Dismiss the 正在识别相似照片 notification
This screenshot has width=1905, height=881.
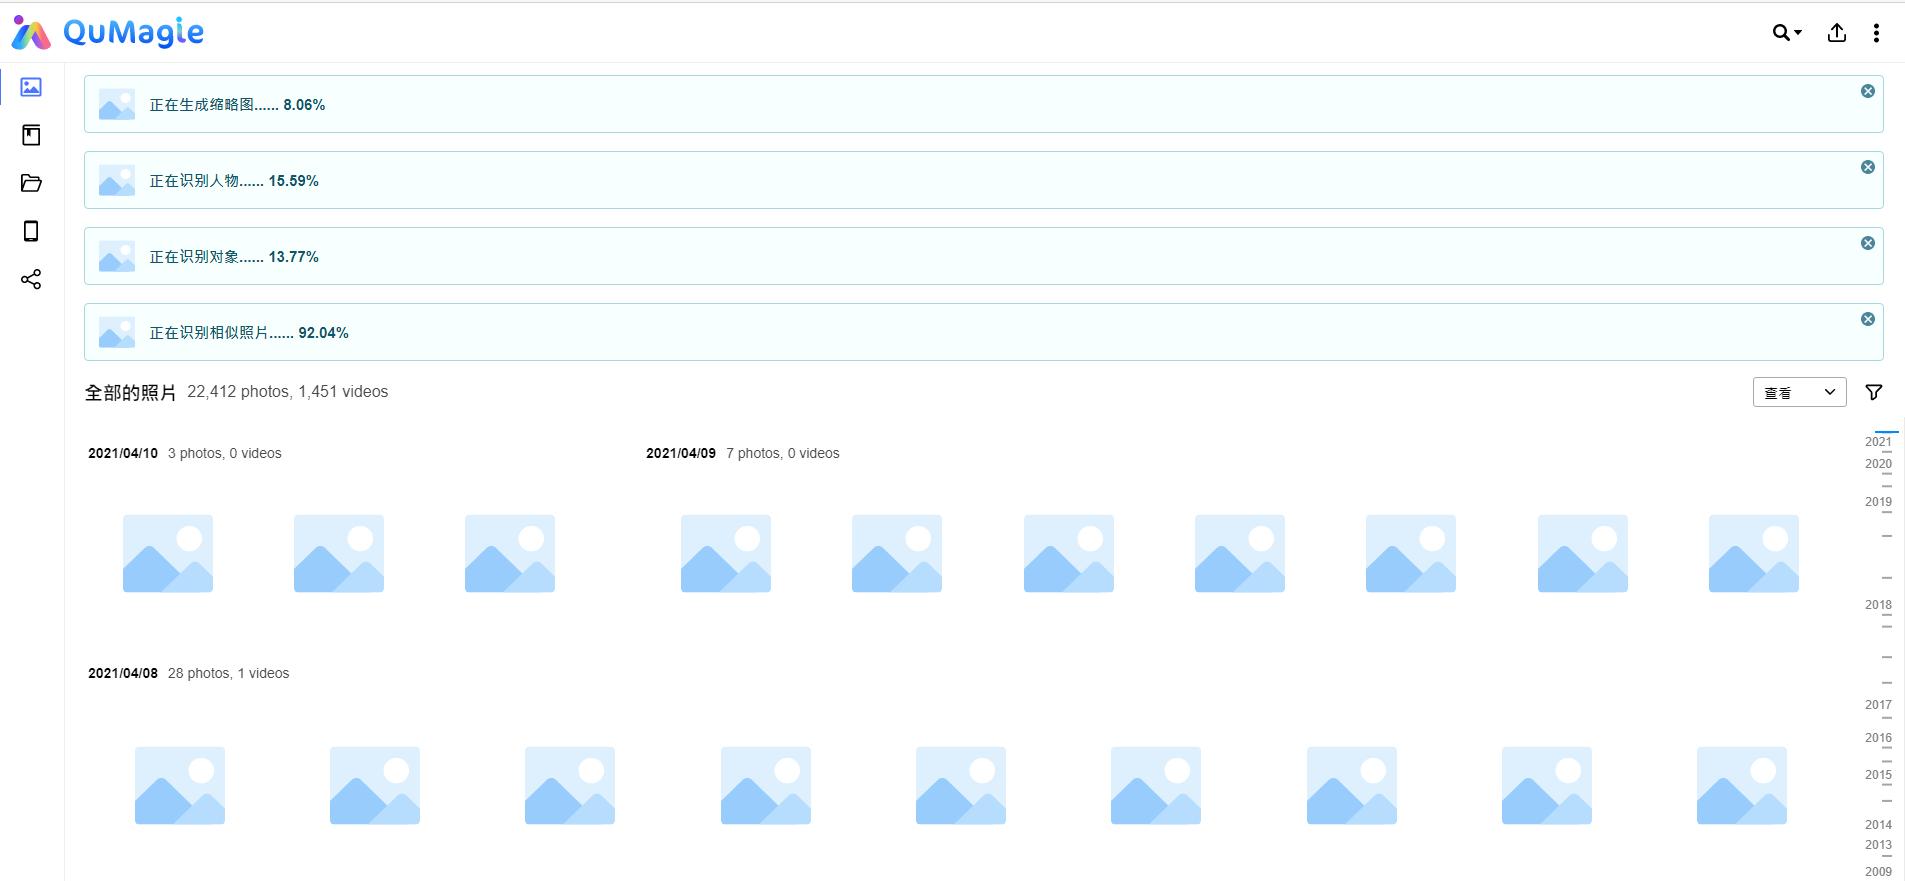1868,319
